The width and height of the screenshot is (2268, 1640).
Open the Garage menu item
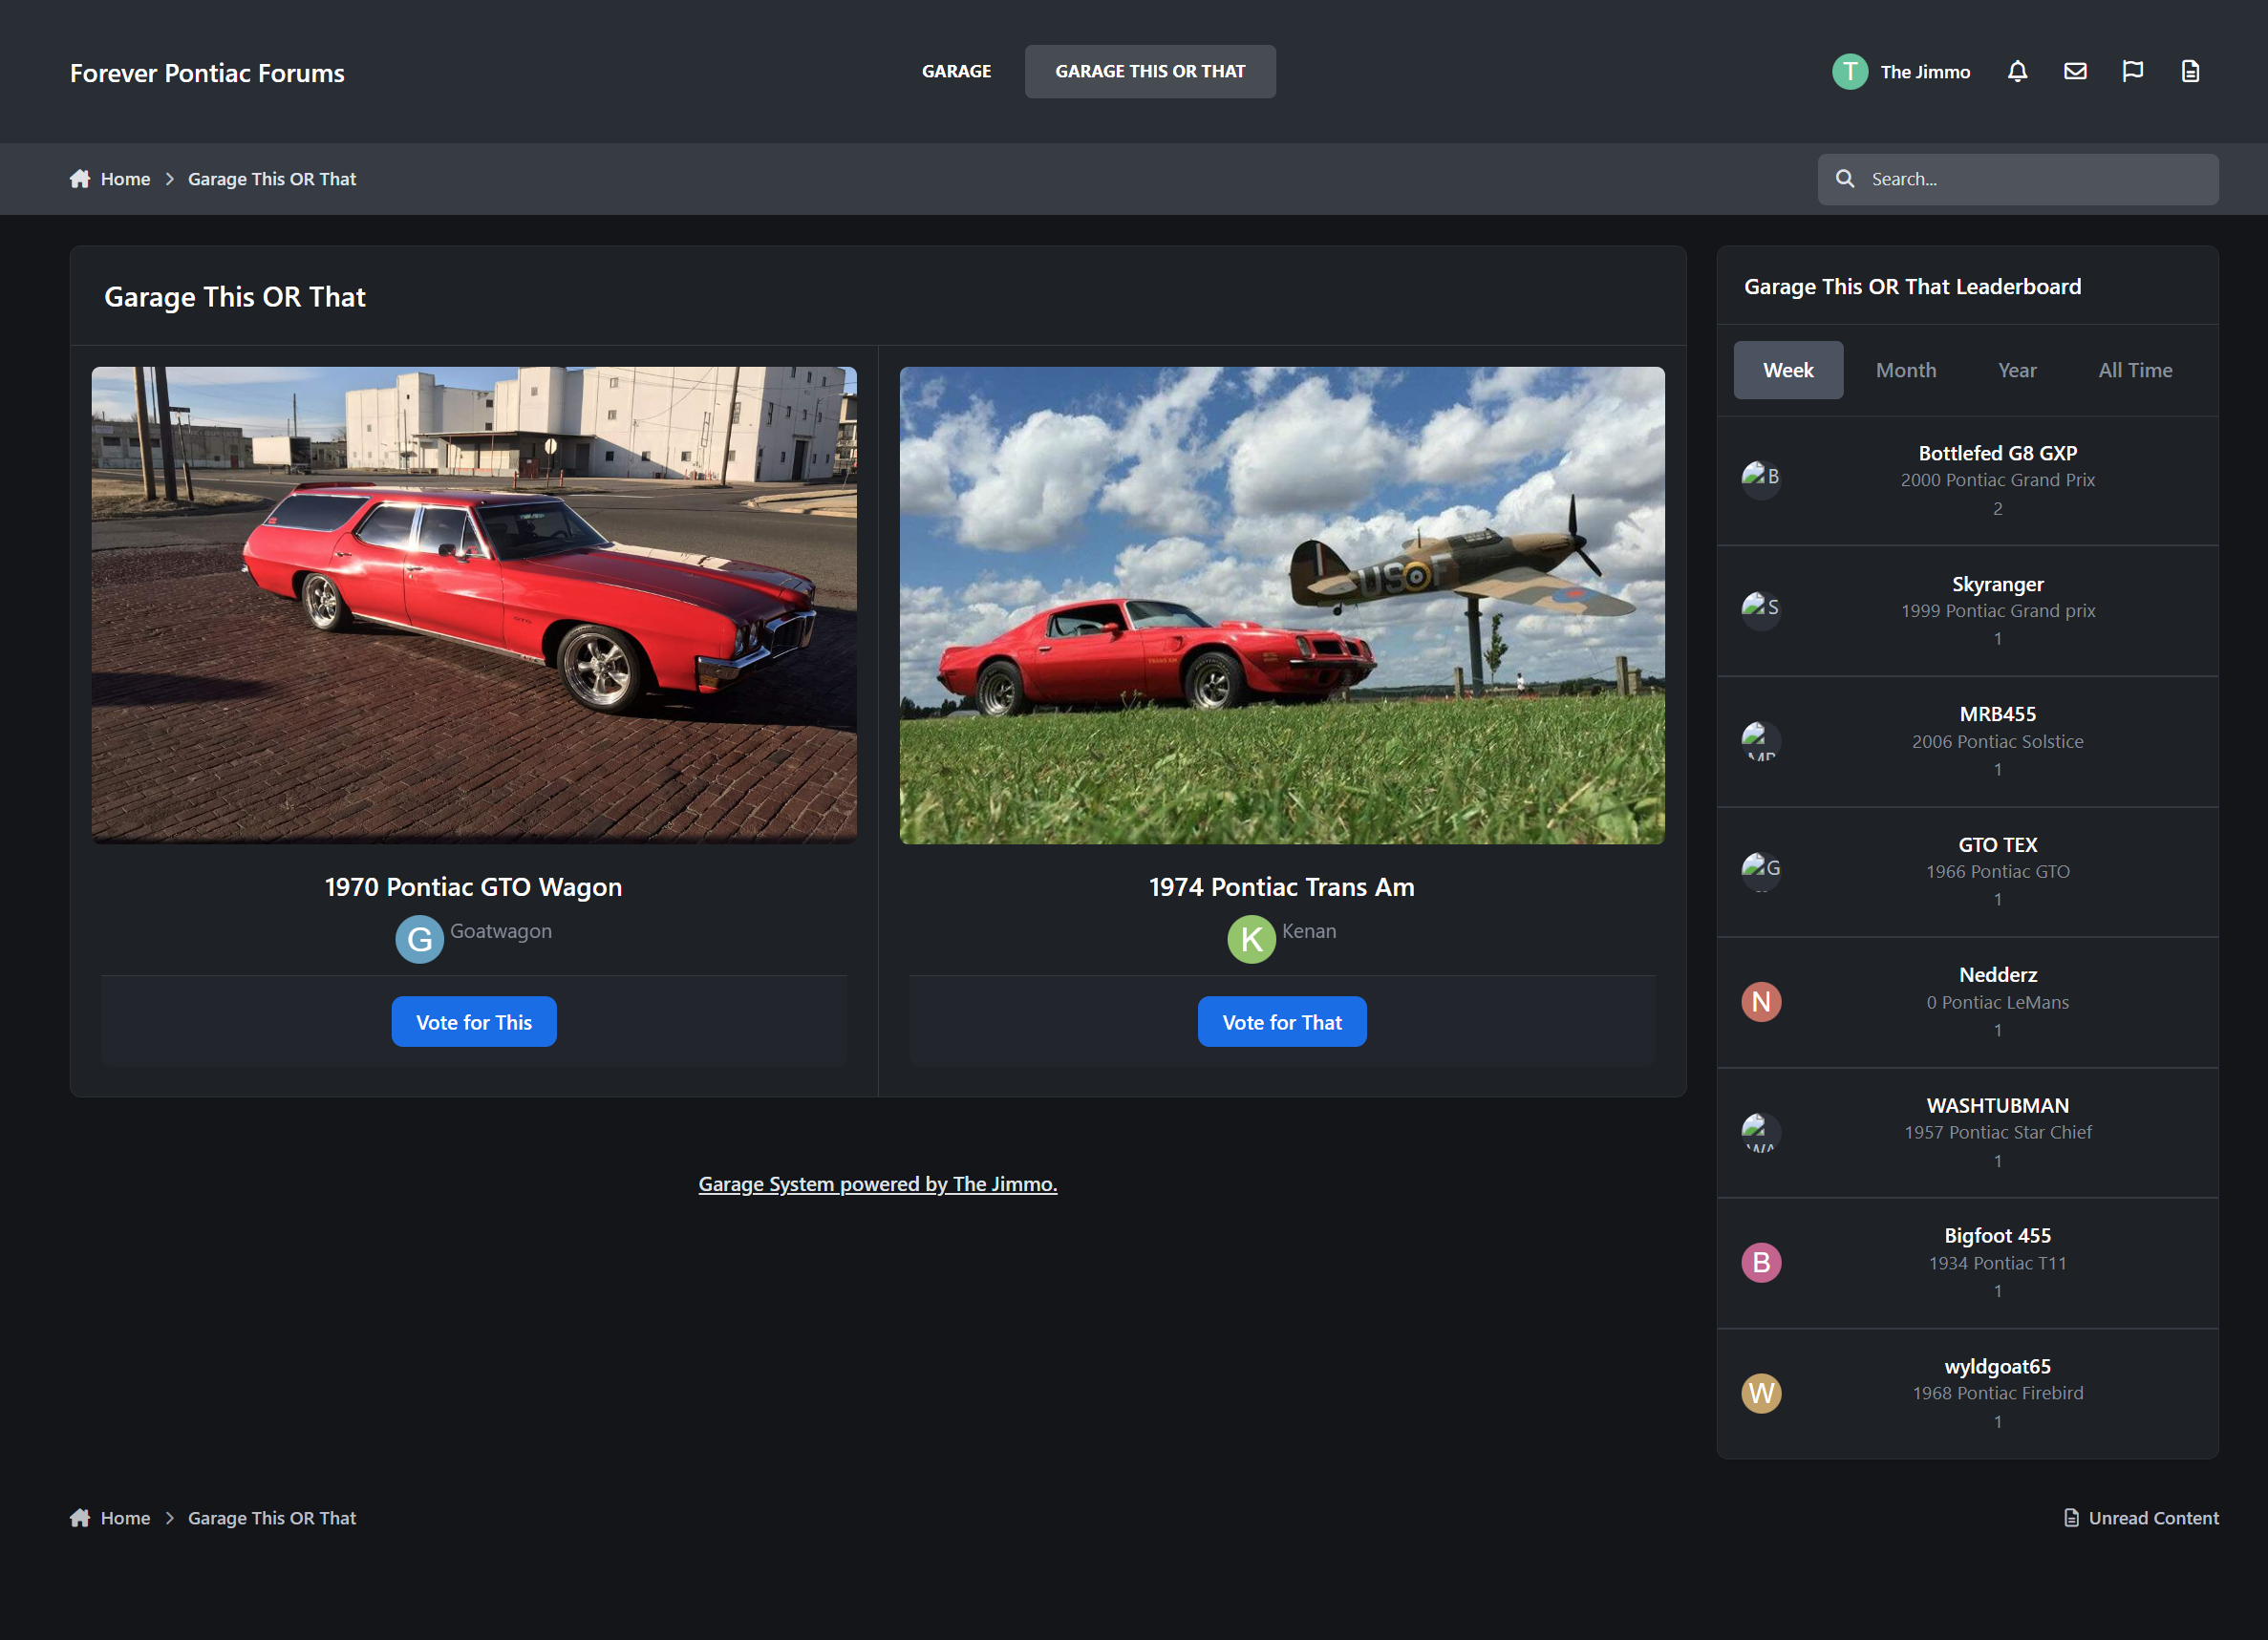tap(956, 71)
